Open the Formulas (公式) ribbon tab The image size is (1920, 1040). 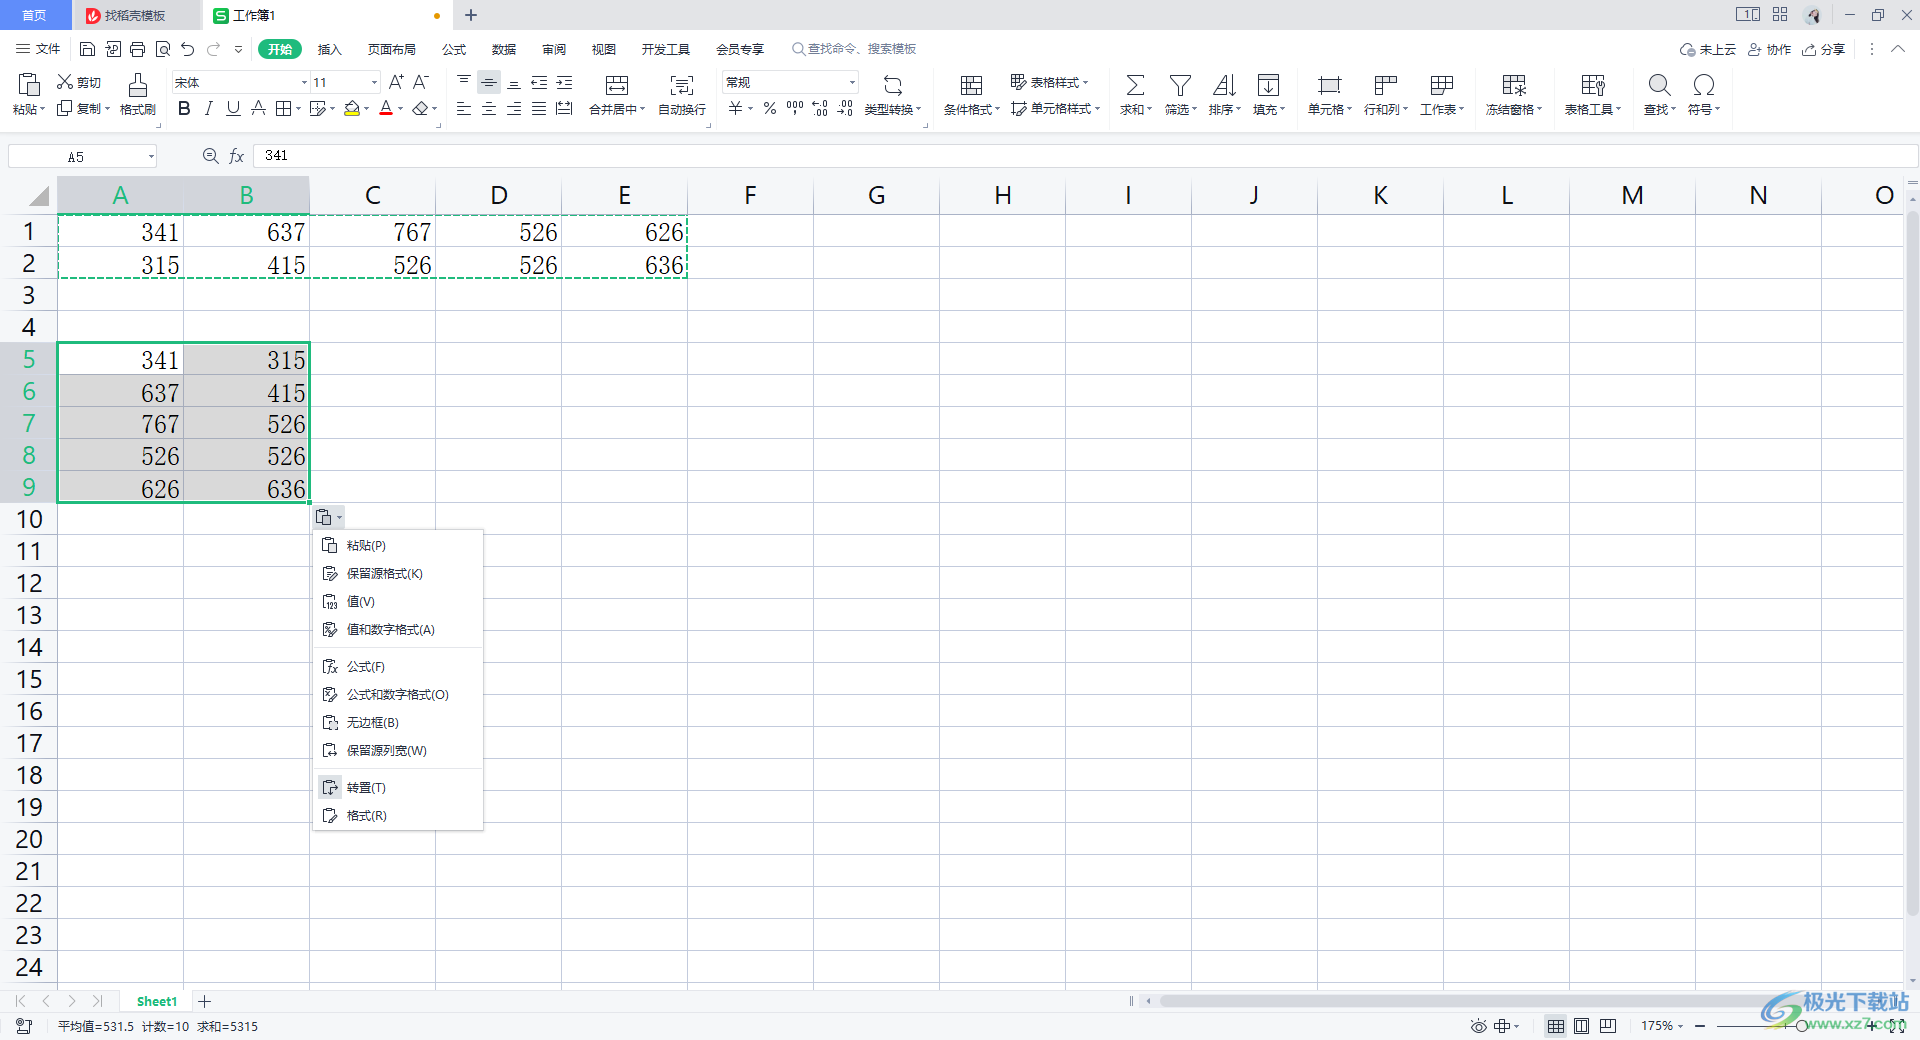[454, 49]
